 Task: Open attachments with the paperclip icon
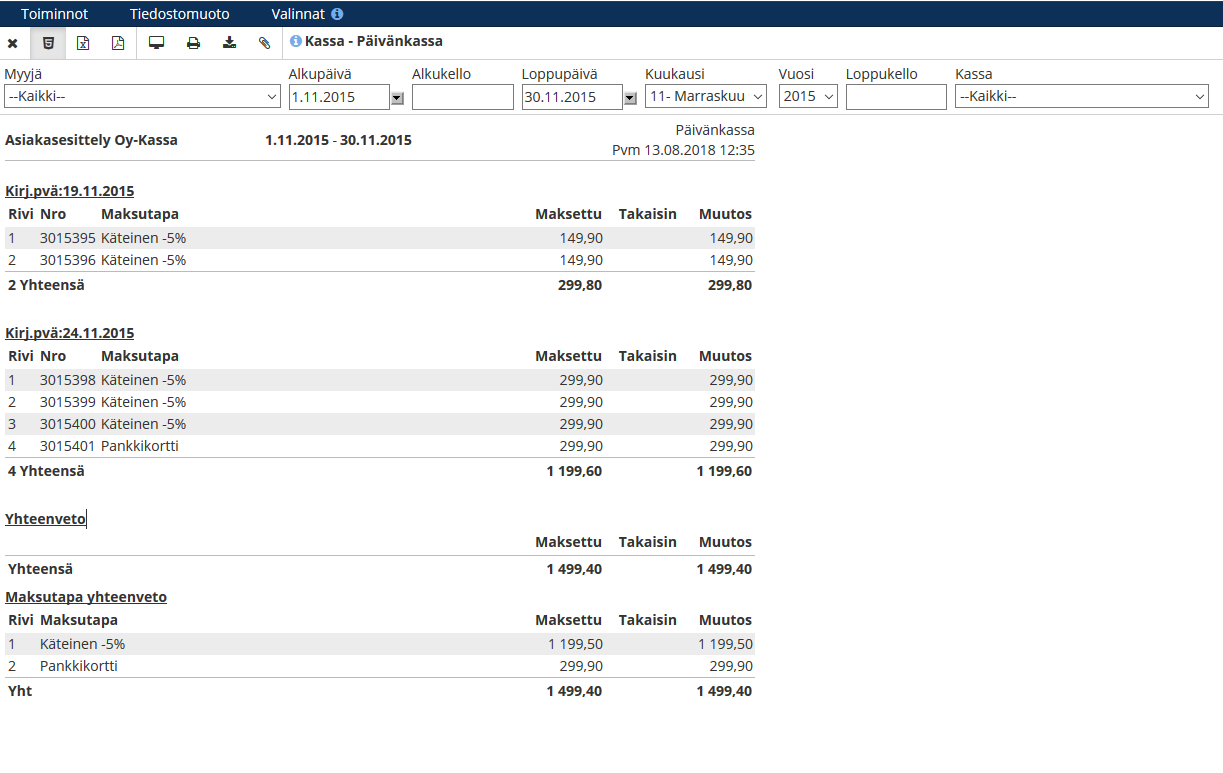[x=264, y=43]
